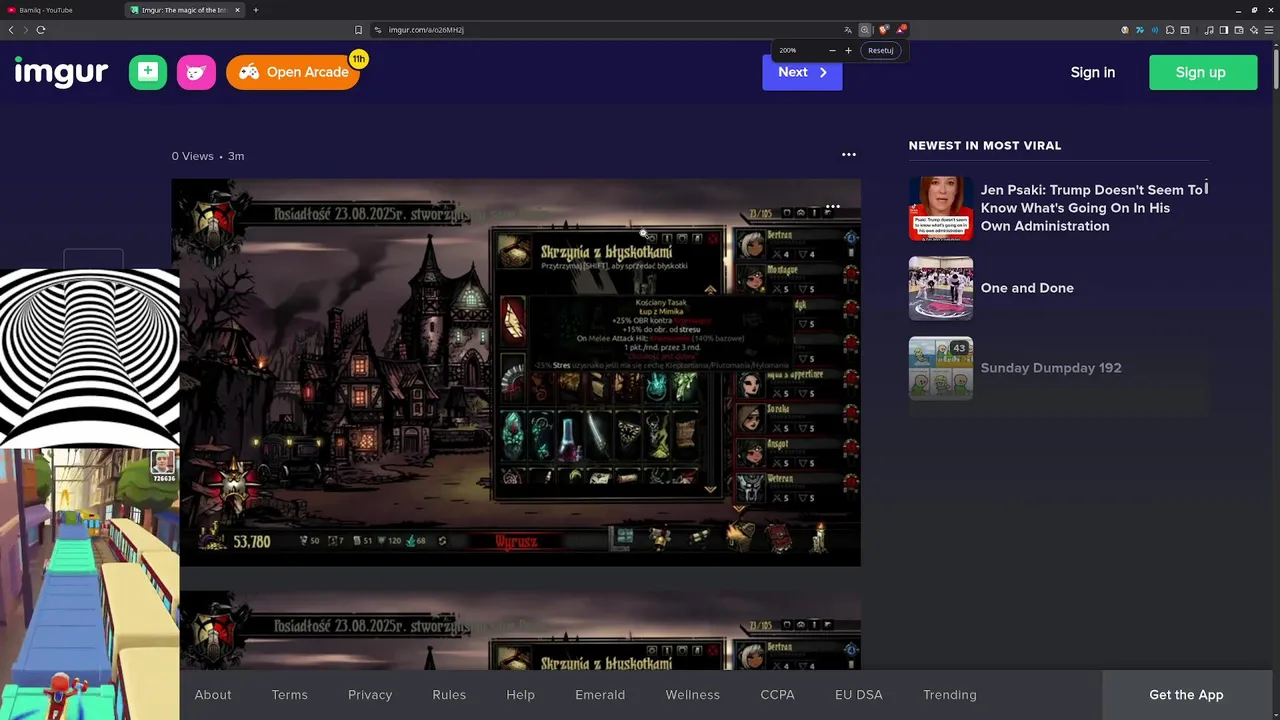Click the second Darkest Dungeon screenshot

click(x=520, y=630)
